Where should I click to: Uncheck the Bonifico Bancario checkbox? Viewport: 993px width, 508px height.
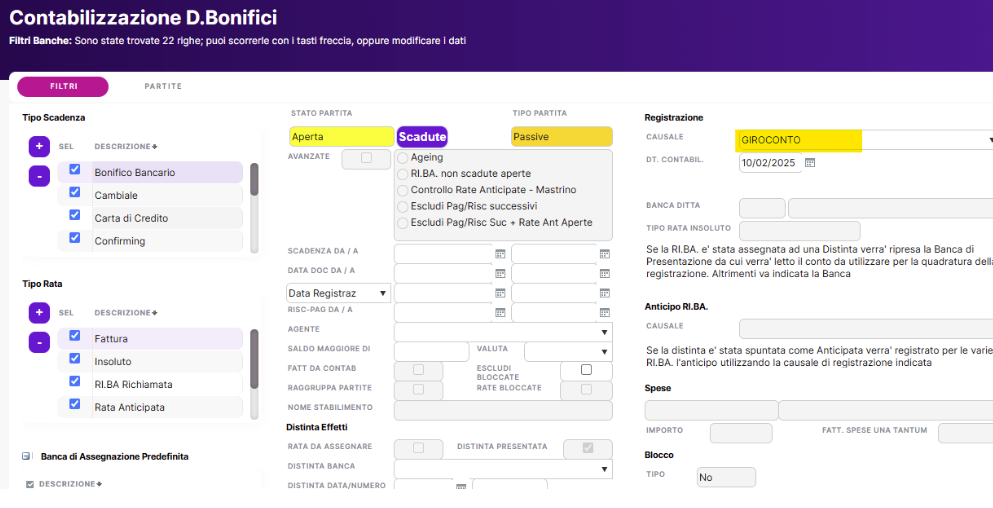tap(75, 169)
